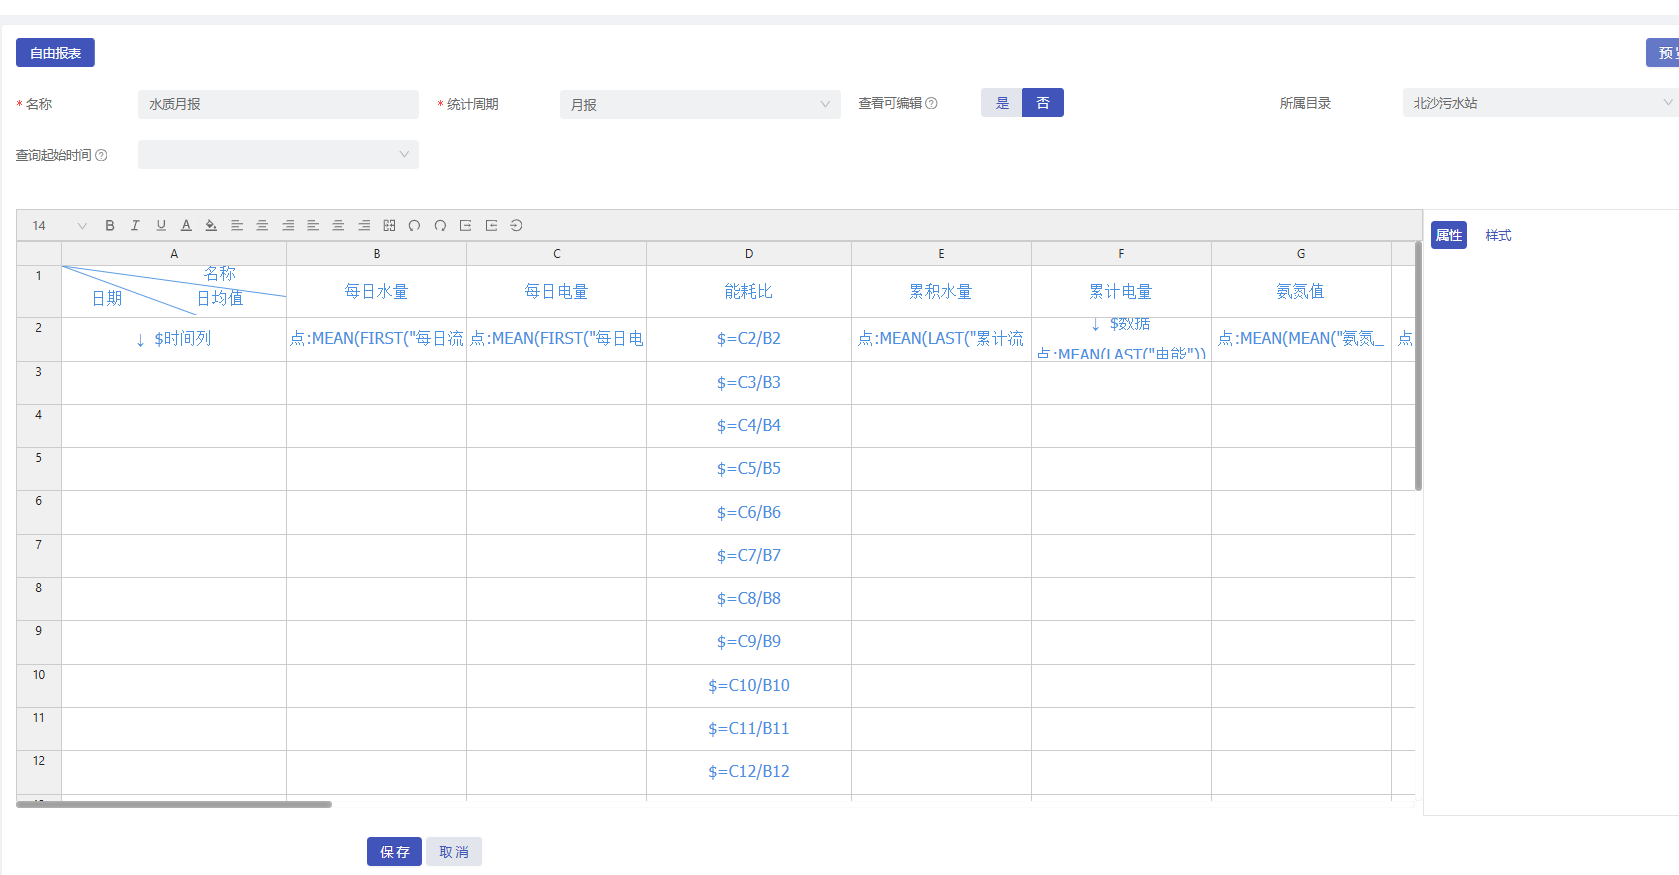Select the 累积水量 header cell

[x=941, y=292]
